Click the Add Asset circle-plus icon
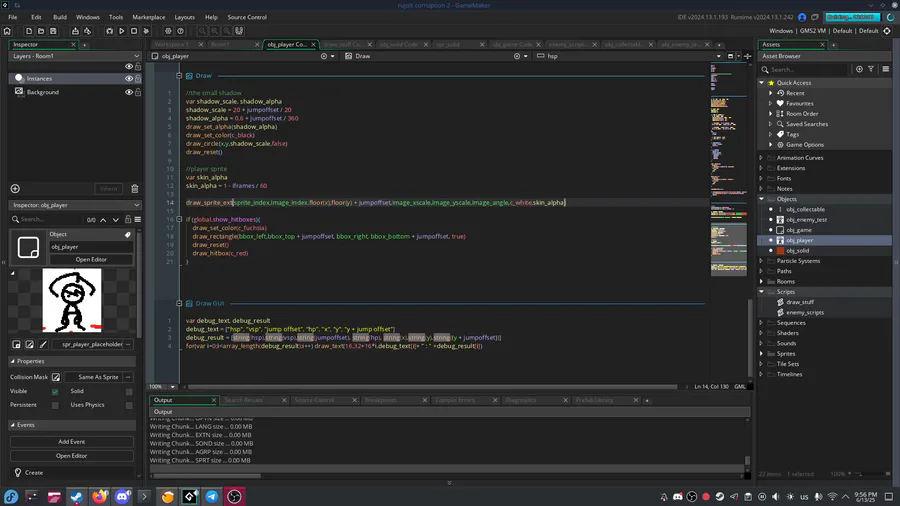The width and height of the screenshot is (900, 506). 859,69
